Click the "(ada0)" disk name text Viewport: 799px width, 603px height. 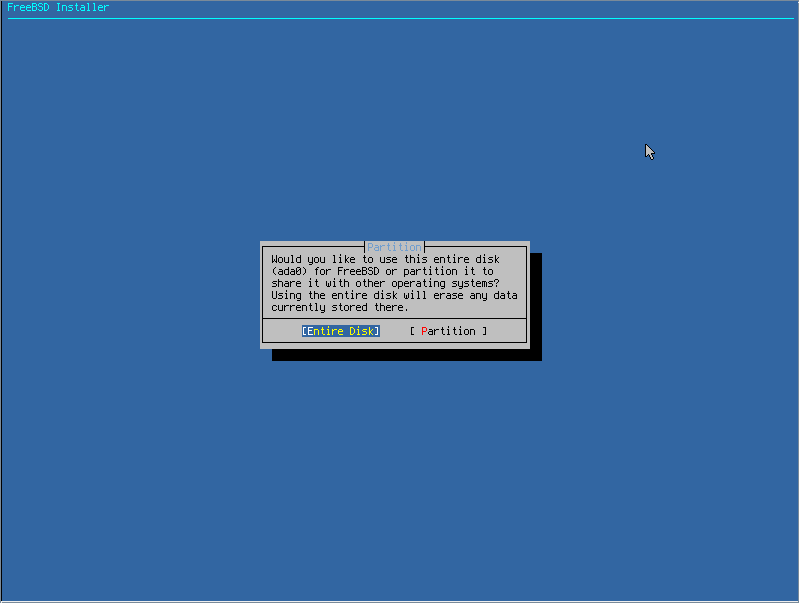click(x=289, y=271)
